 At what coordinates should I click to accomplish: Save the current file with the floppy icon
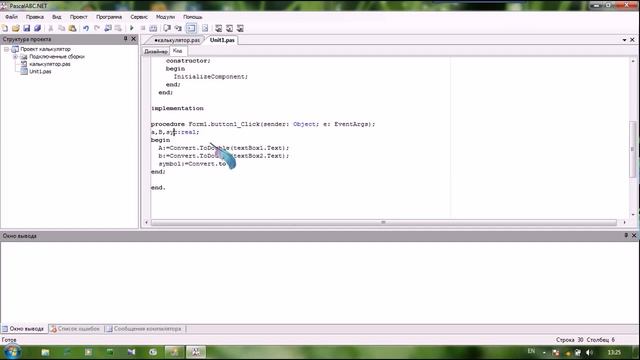[27, 28]
